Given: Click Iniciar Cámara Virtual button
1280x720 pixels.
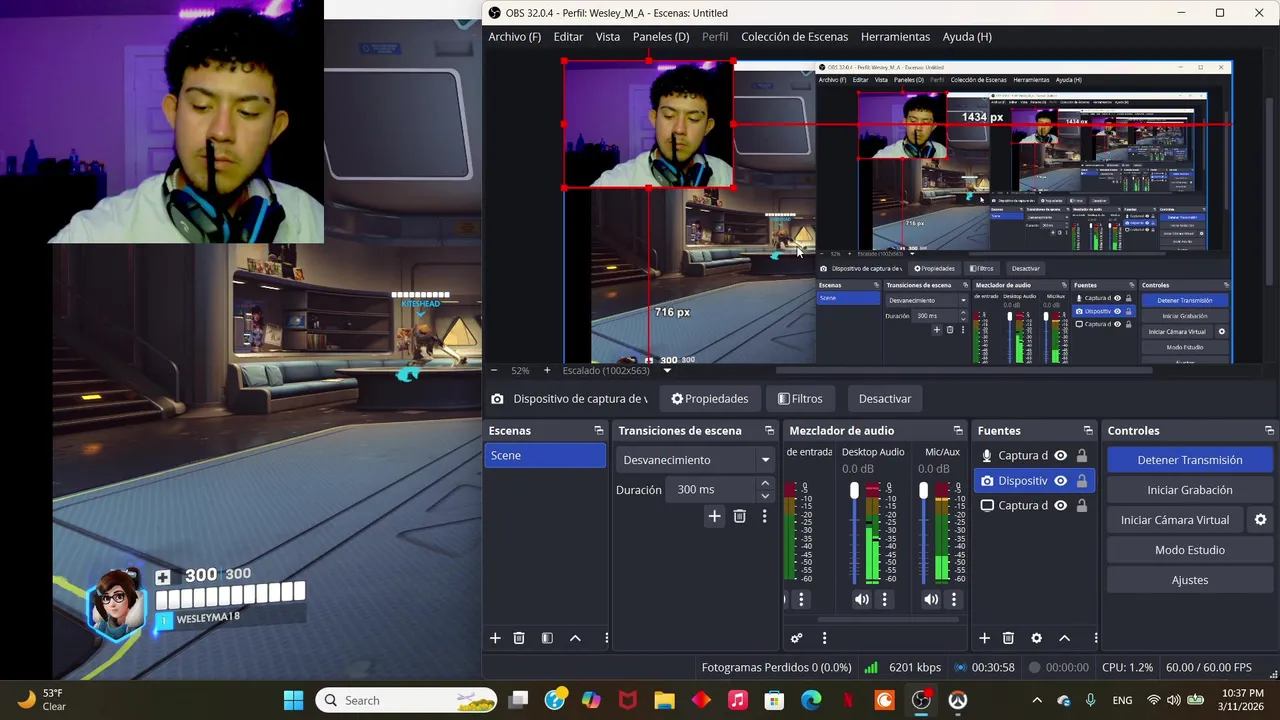Looking at the screenshot, I should [1175, 520].
